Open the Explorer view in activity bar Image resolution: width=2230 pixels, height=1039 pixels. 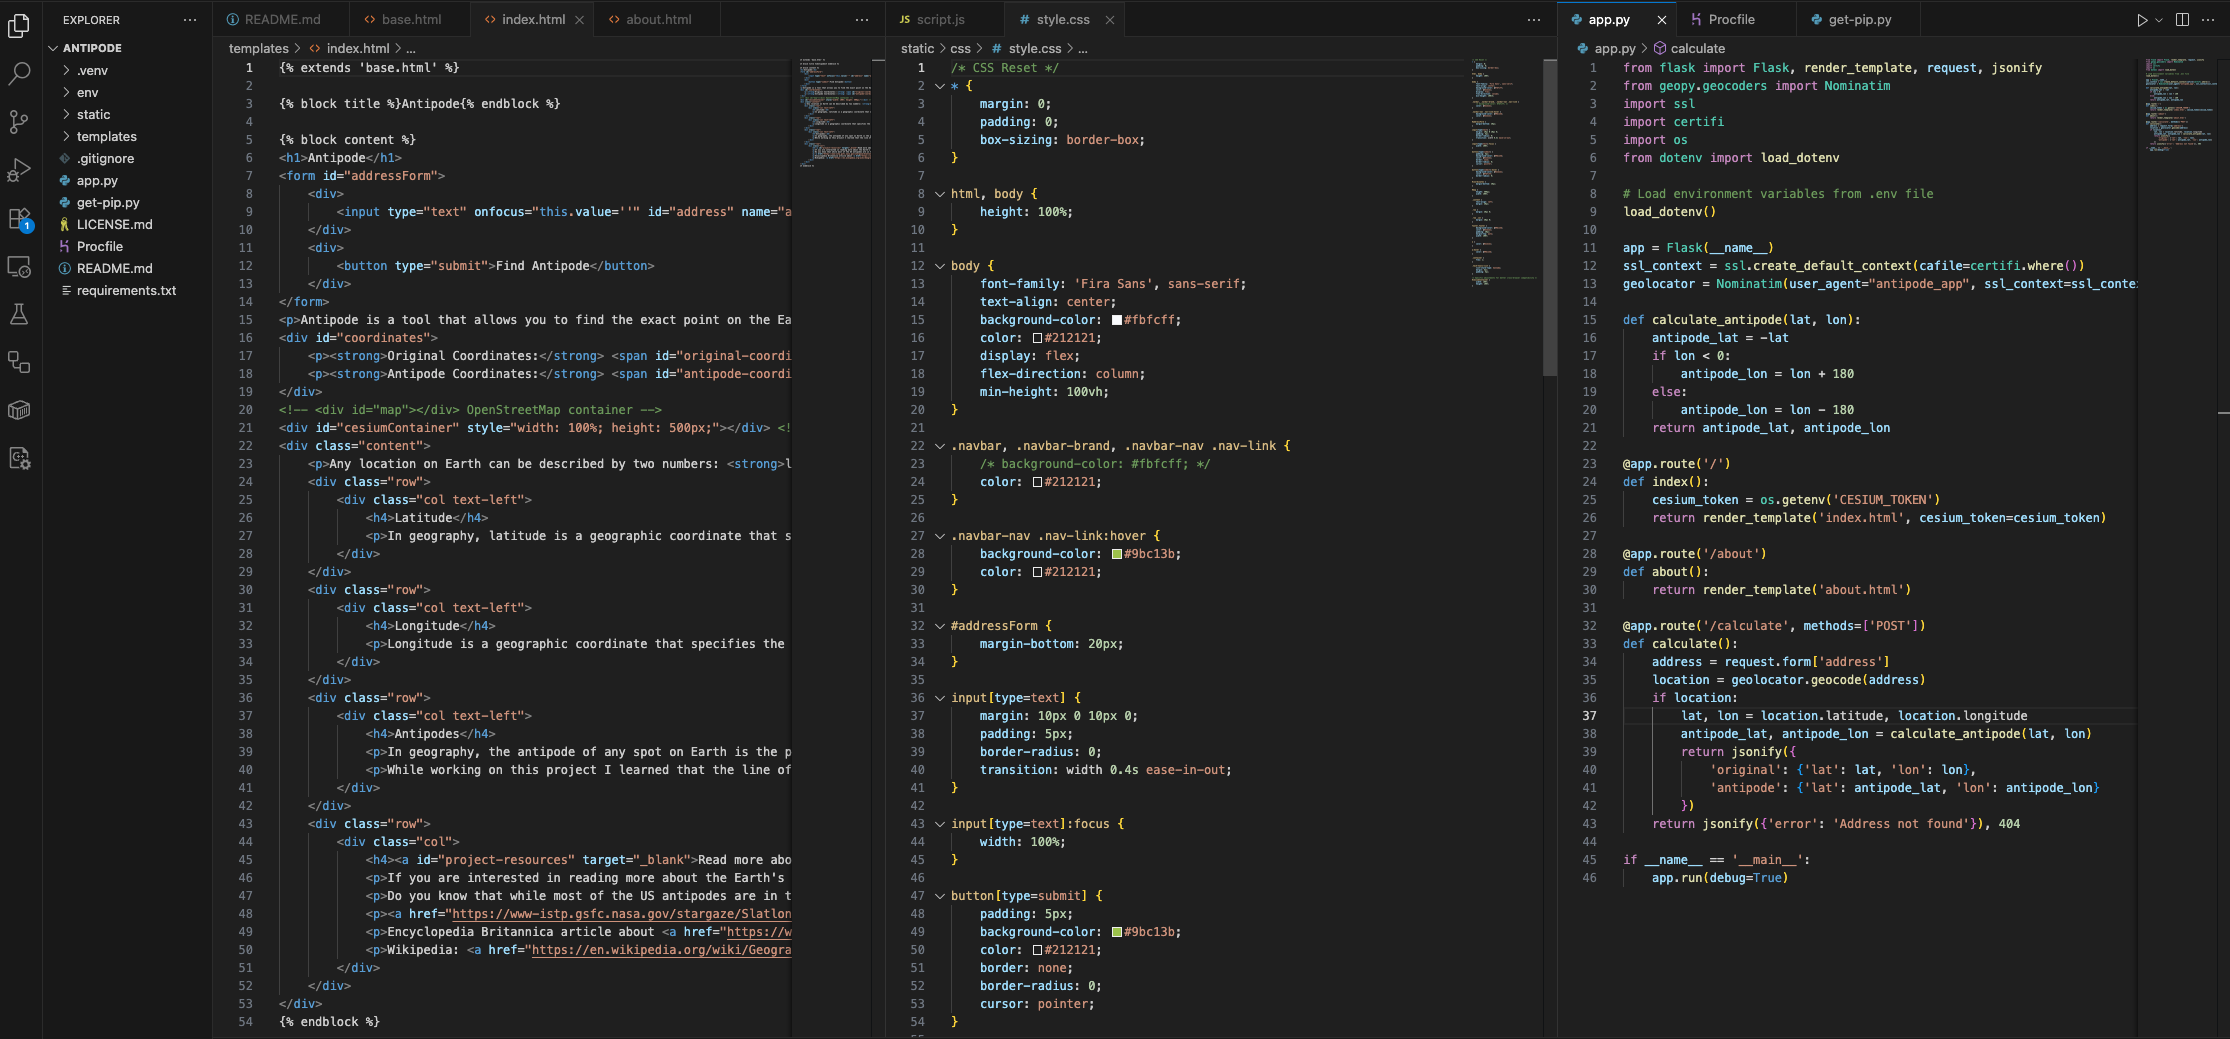[x=19, y=25]
